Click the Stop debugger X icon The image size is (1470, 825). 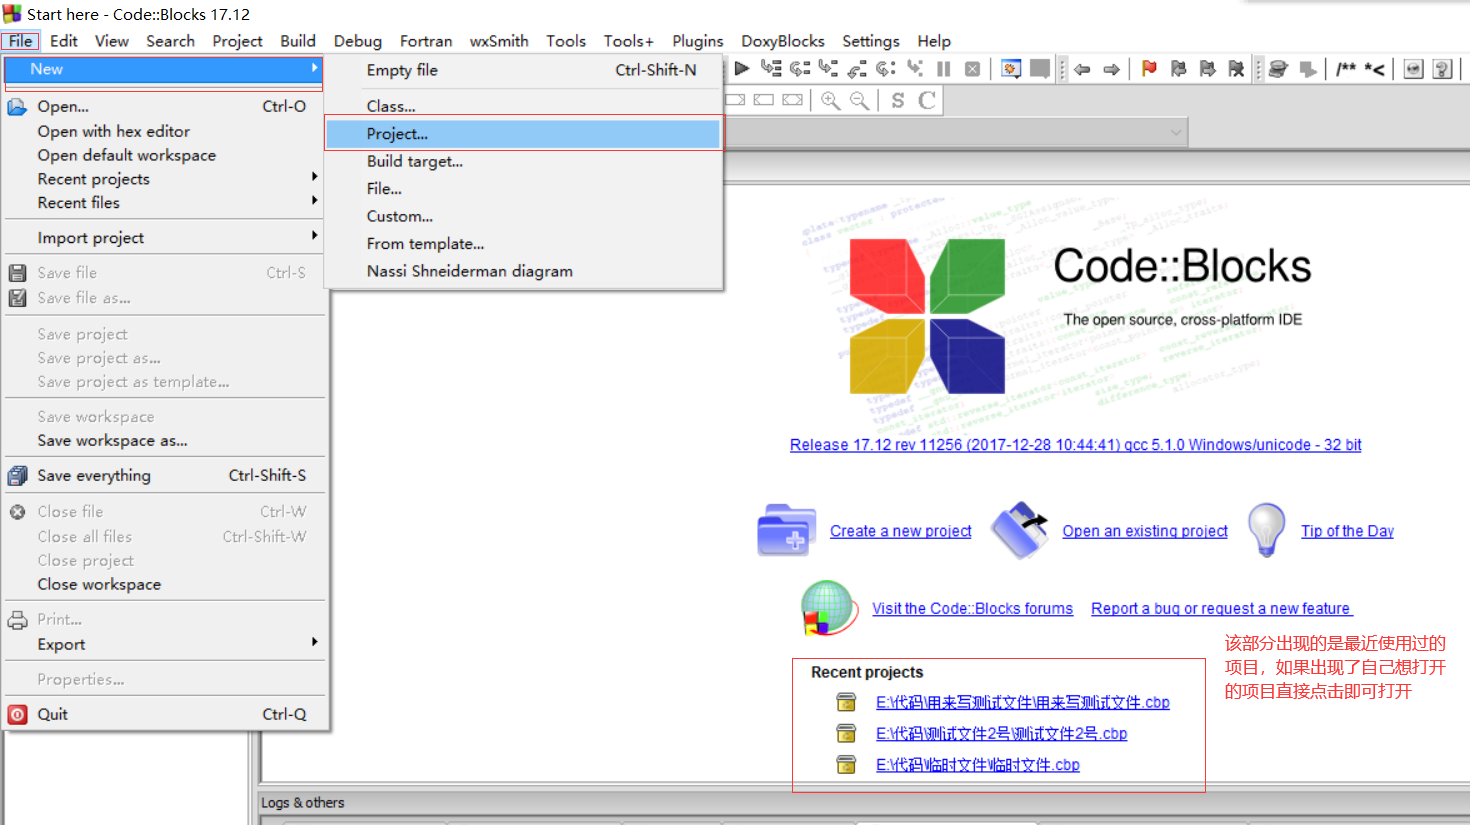[x=972, y=69]
